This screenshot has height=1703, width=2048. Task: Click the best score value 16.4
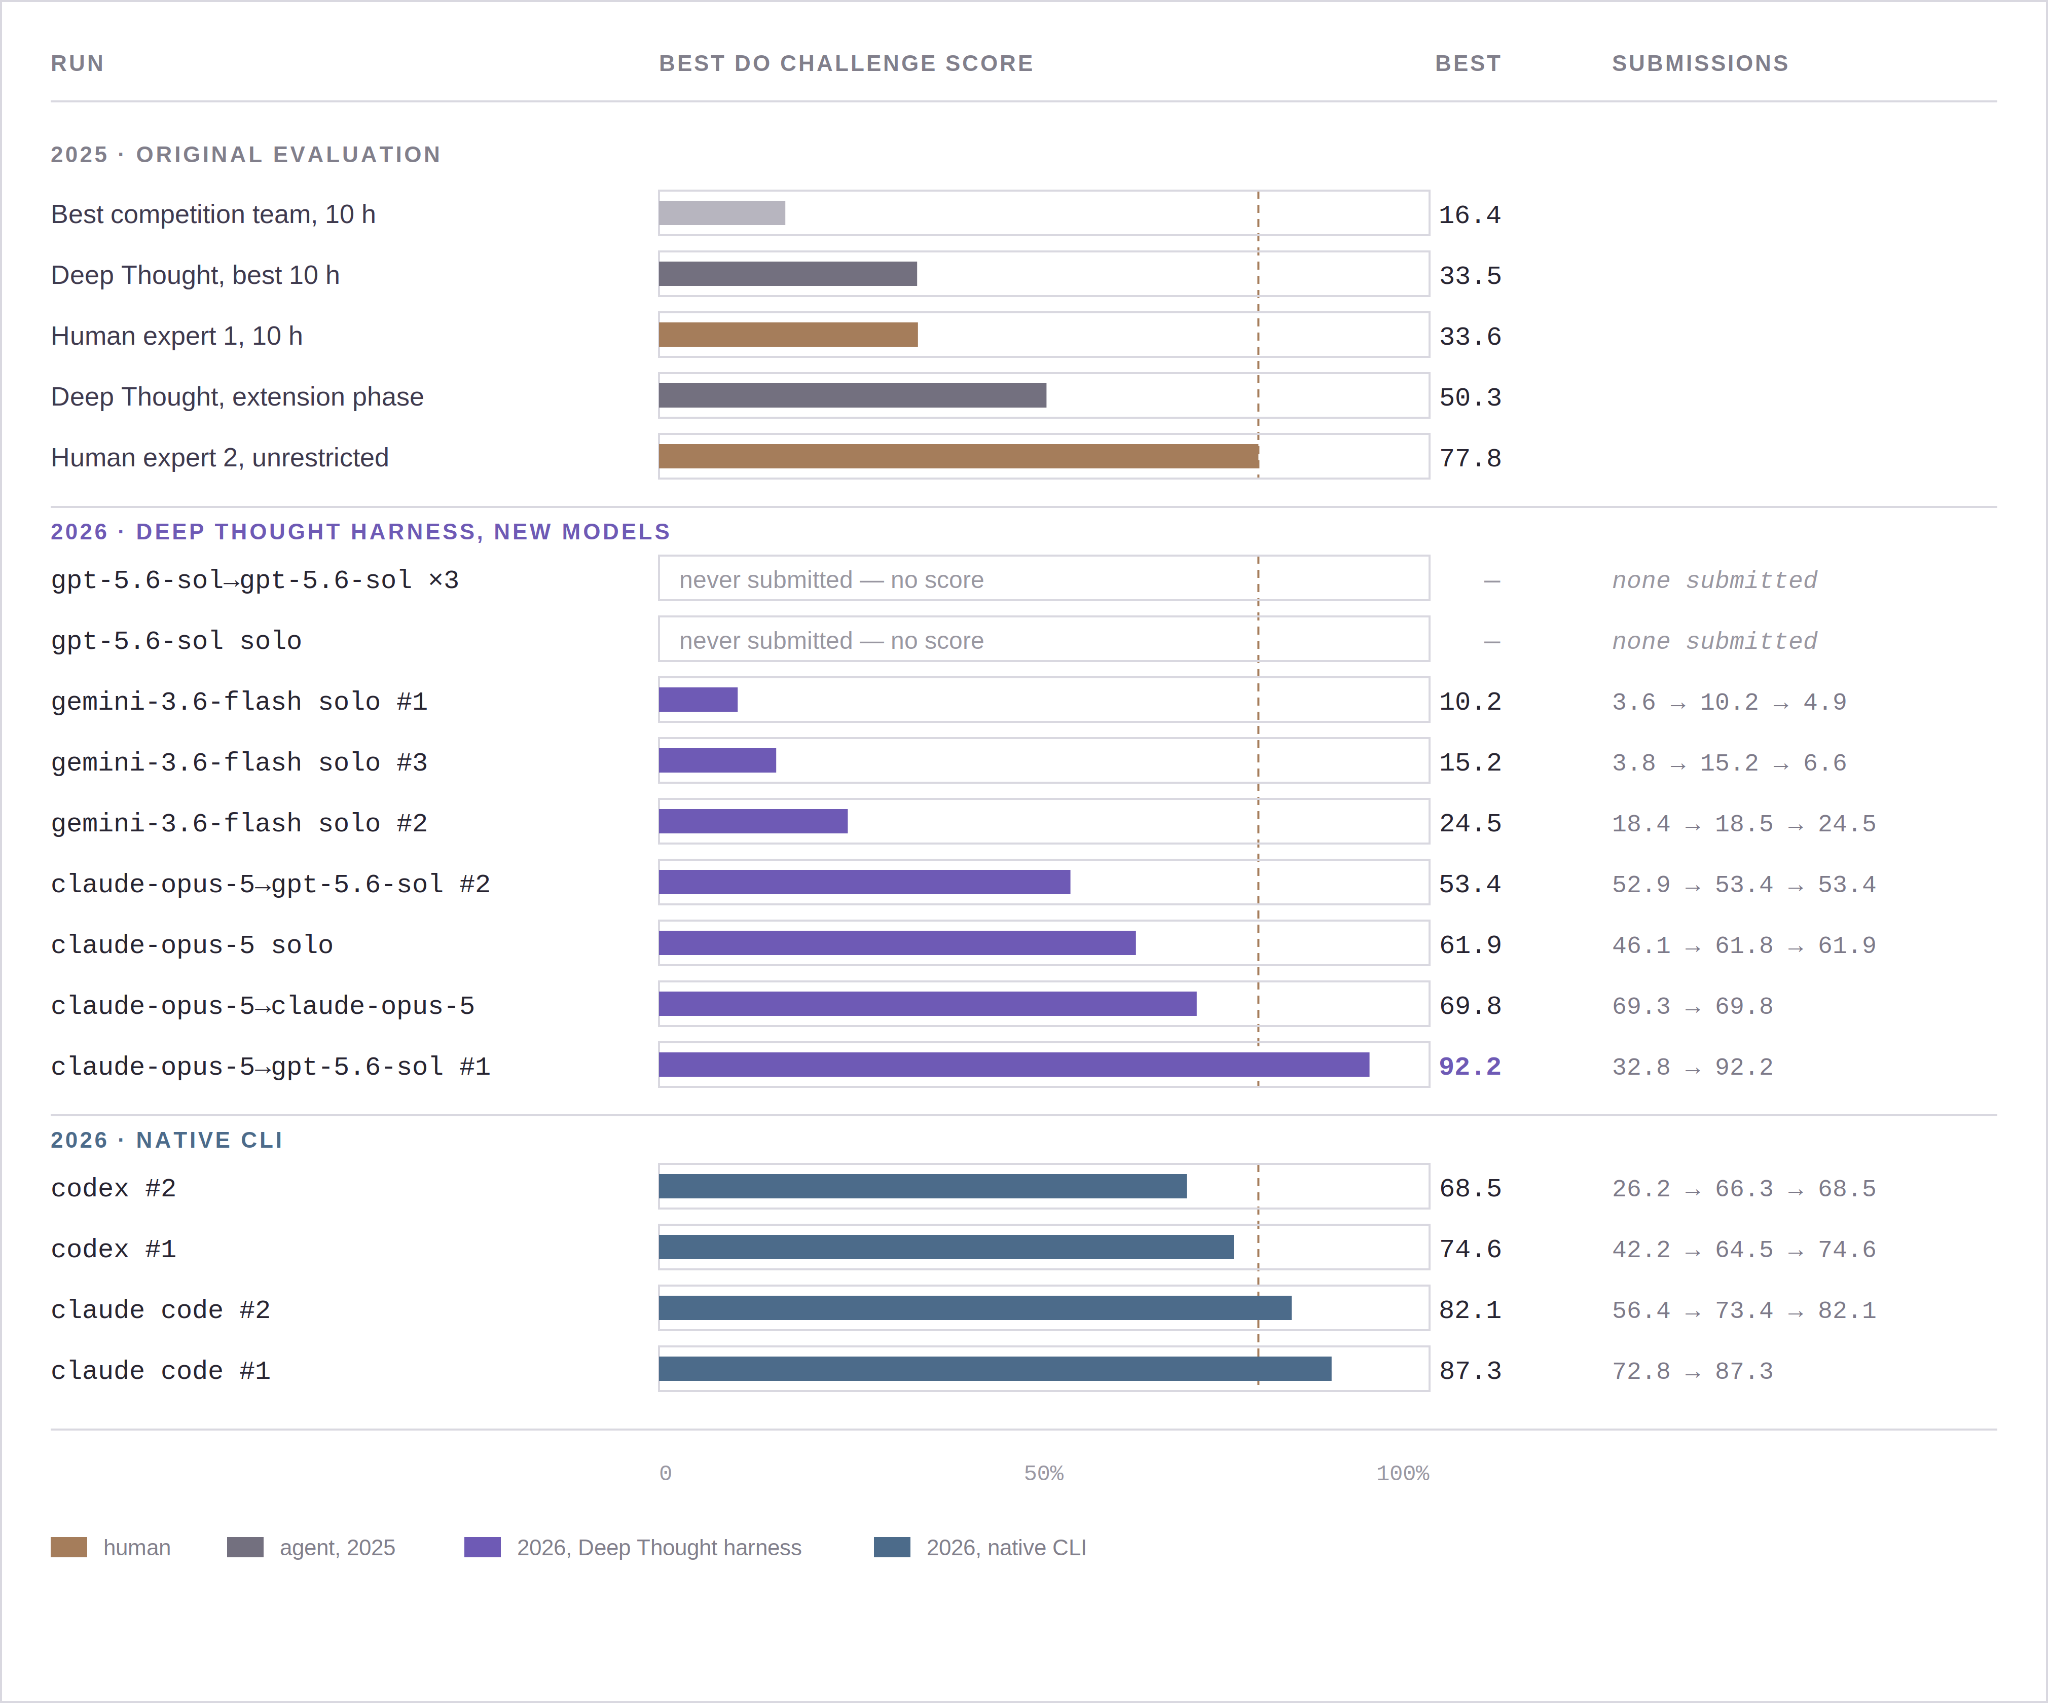(x=1470, y=215)
